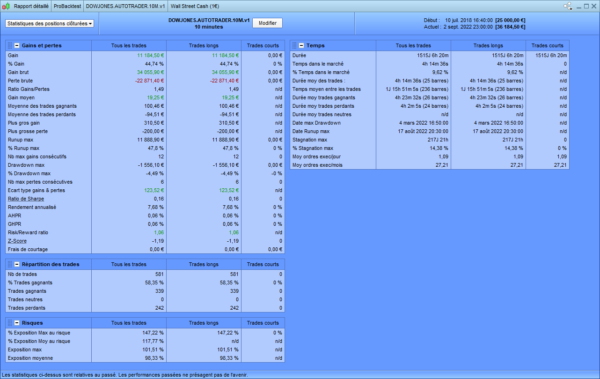
Task: Open the 'Statistiques des positions clôturées' dropdown
Action: (50, 23)
